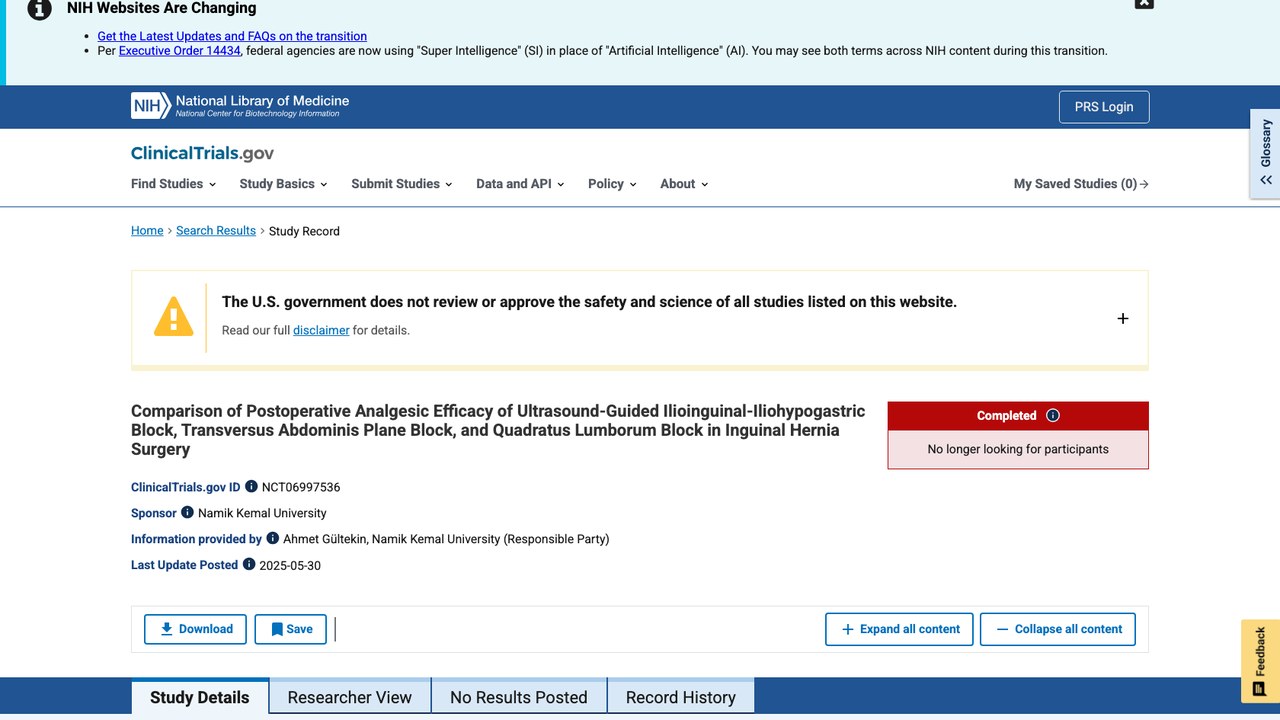
Task: Close the NIH Websites Are Changing banner
Action: (1144, 3)
